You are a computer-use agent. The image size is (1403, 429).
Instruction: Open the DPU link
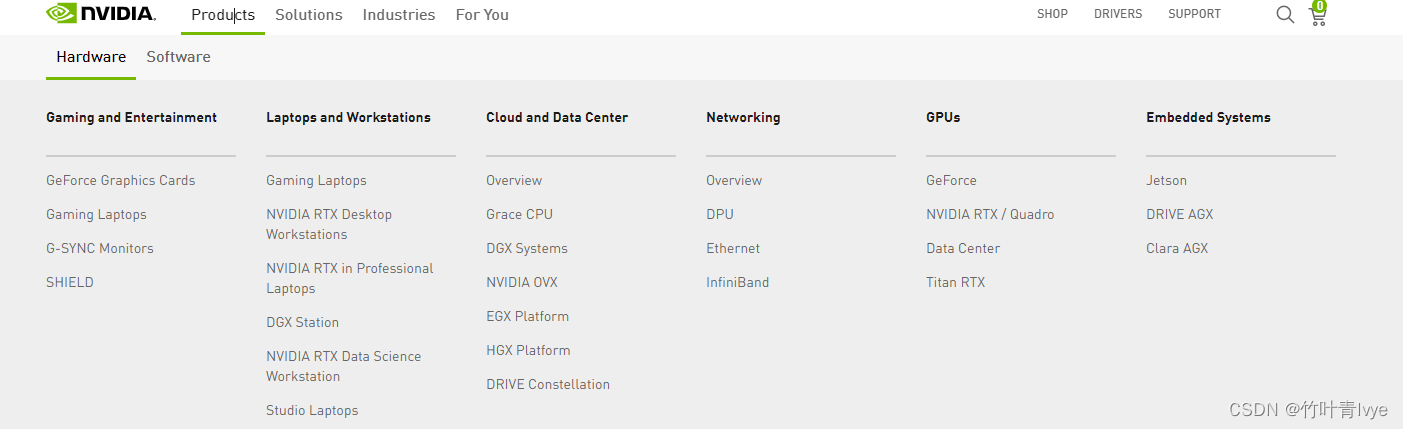pos(720,215)
